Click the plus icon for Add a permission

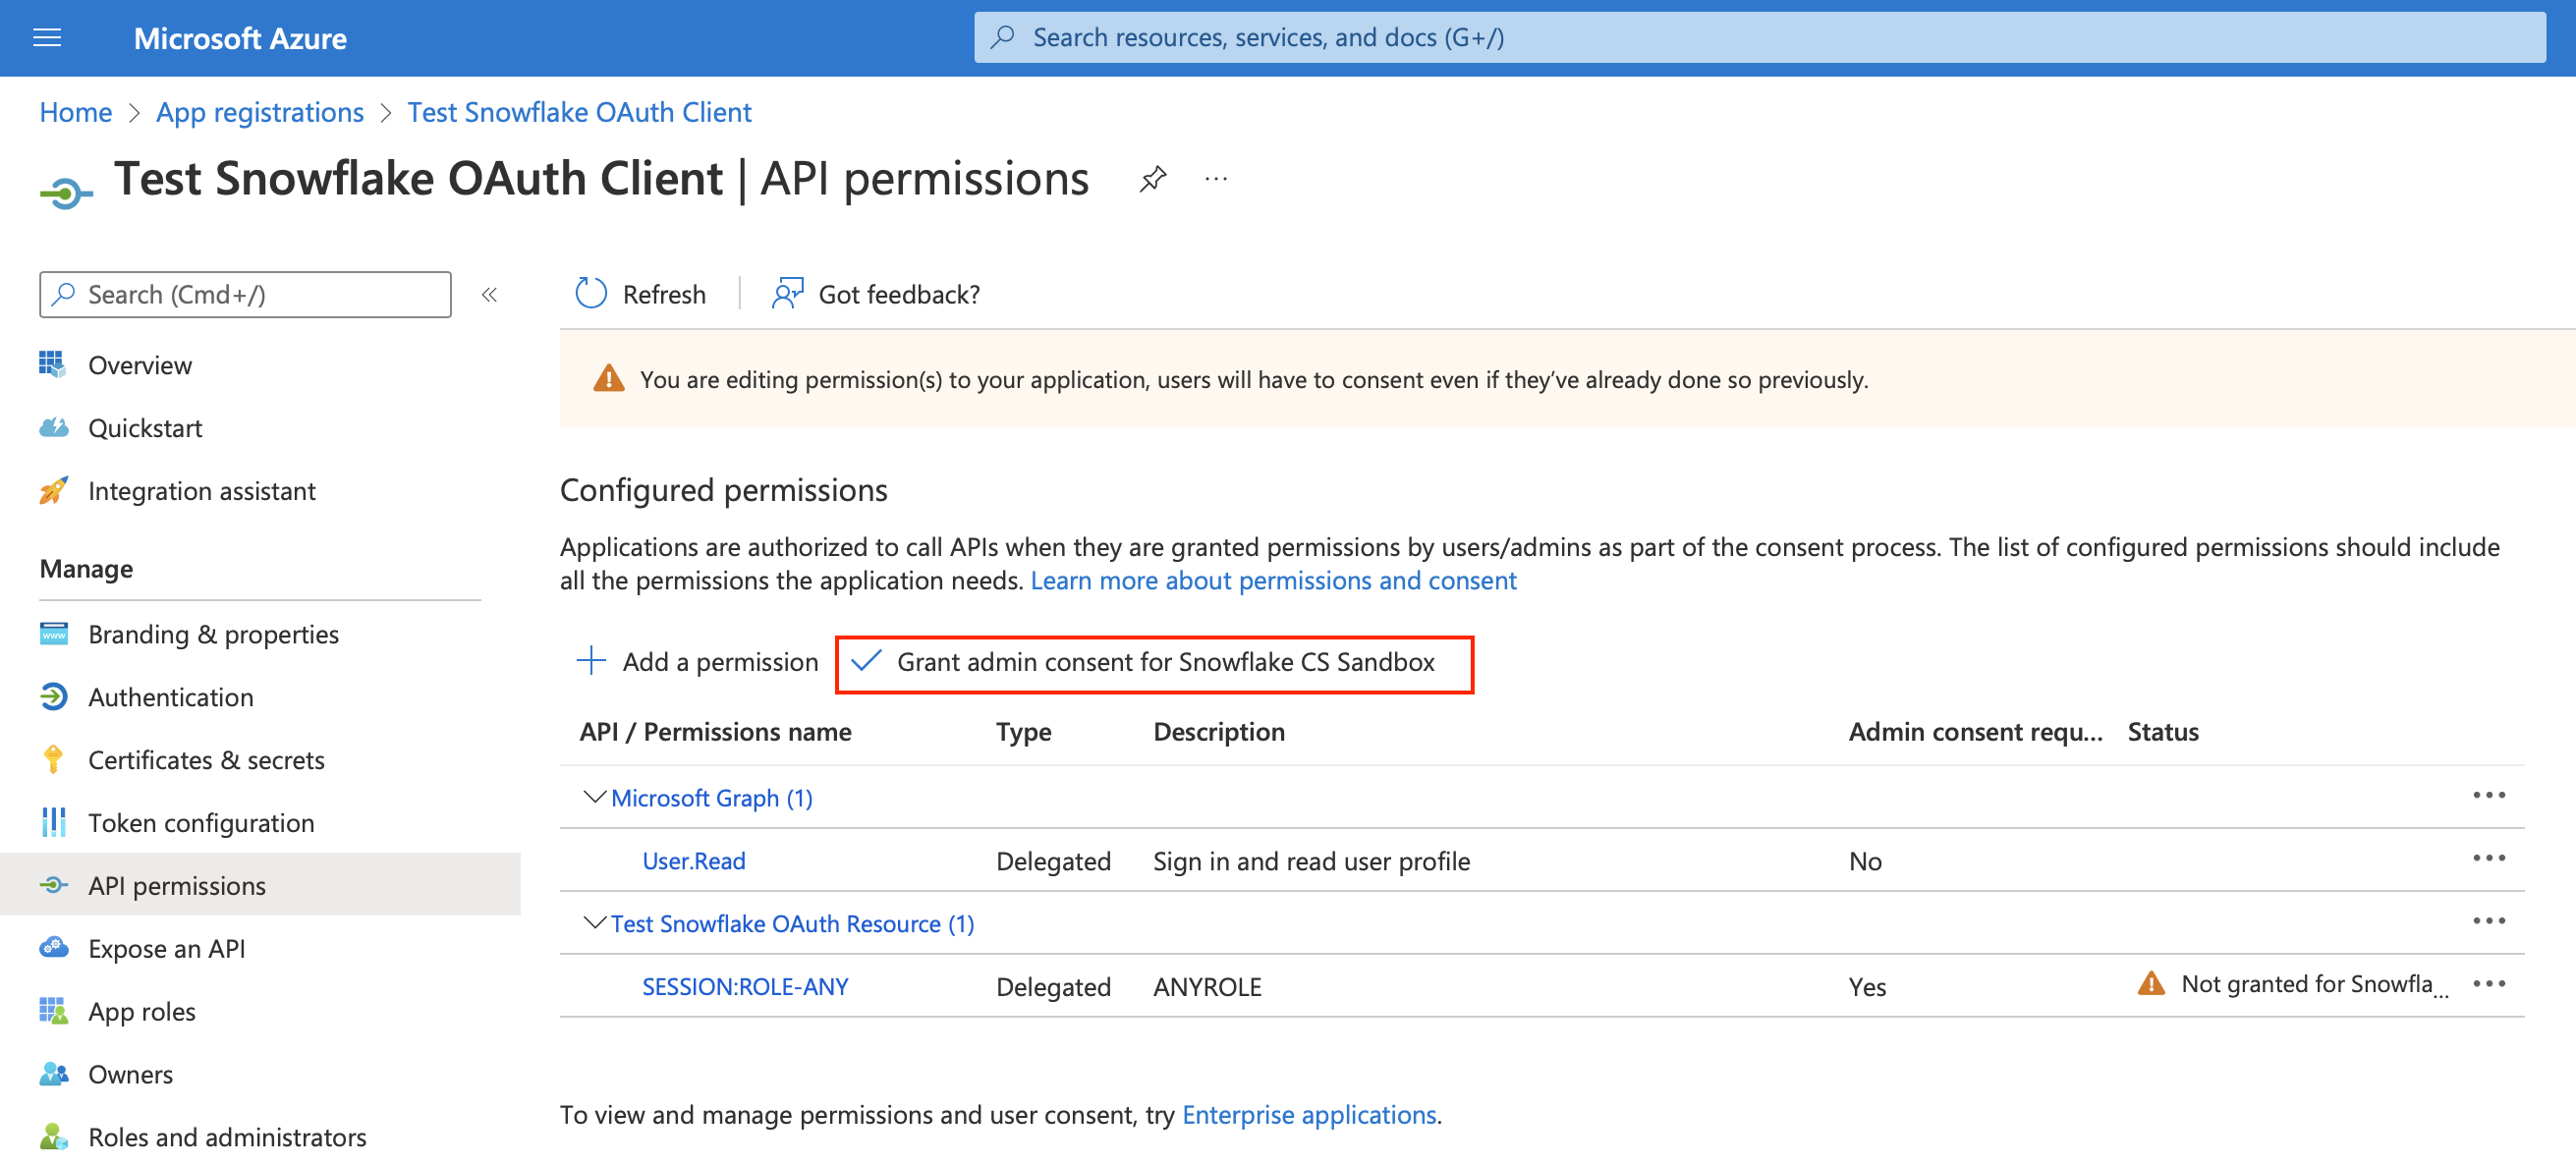point(591,661)
